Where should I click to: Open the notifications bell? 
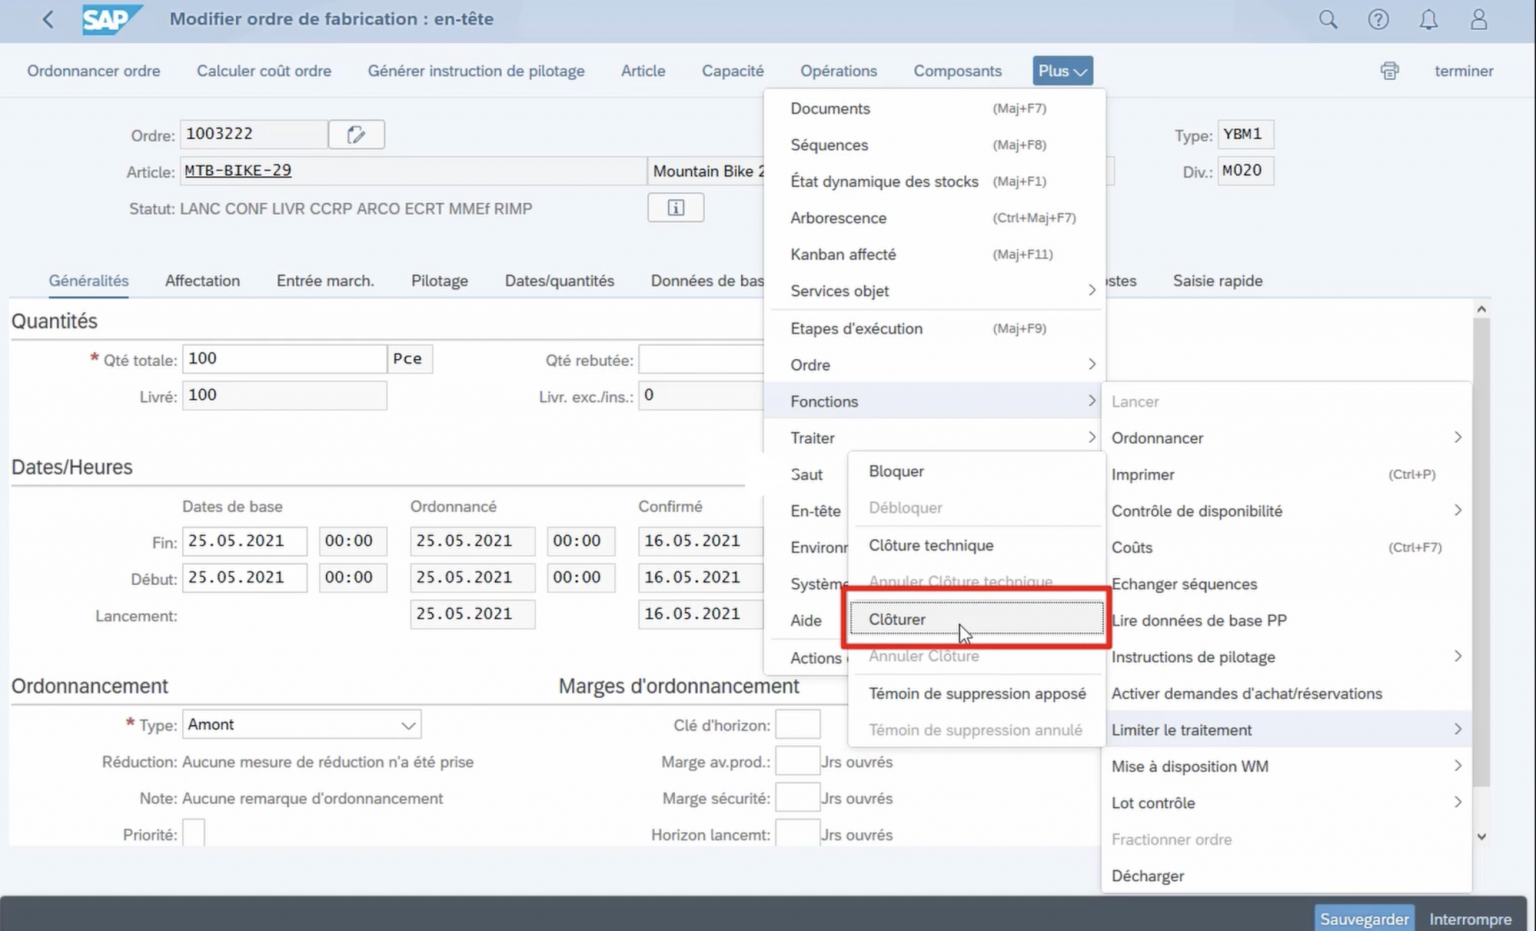click(x=1428, y=19)
